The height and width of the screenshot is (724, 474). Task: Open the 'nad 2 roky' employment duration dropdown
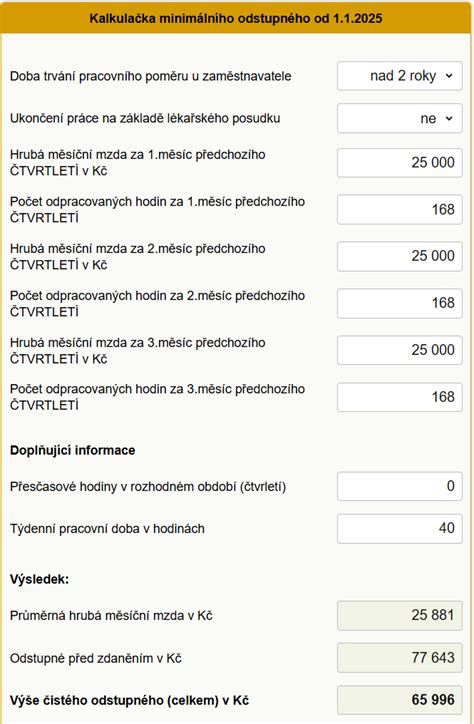(x=400, y=76)
